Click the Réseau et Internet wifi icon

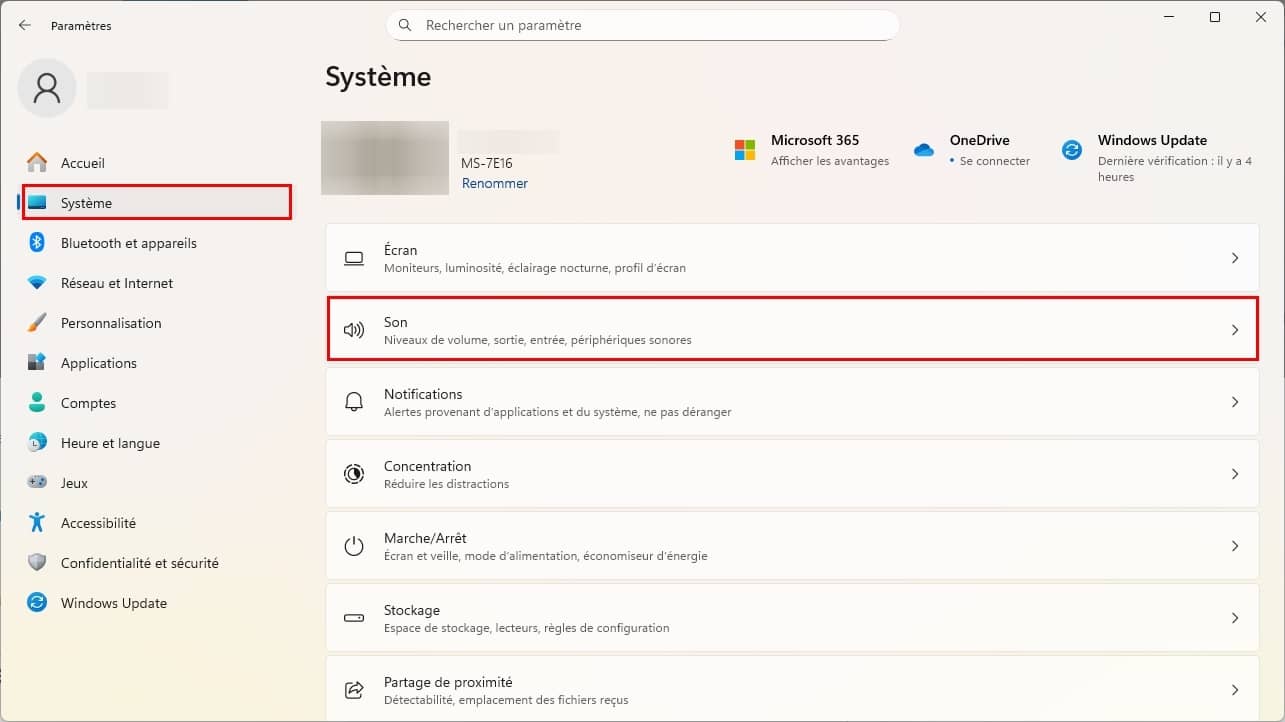tap(37, 283)
